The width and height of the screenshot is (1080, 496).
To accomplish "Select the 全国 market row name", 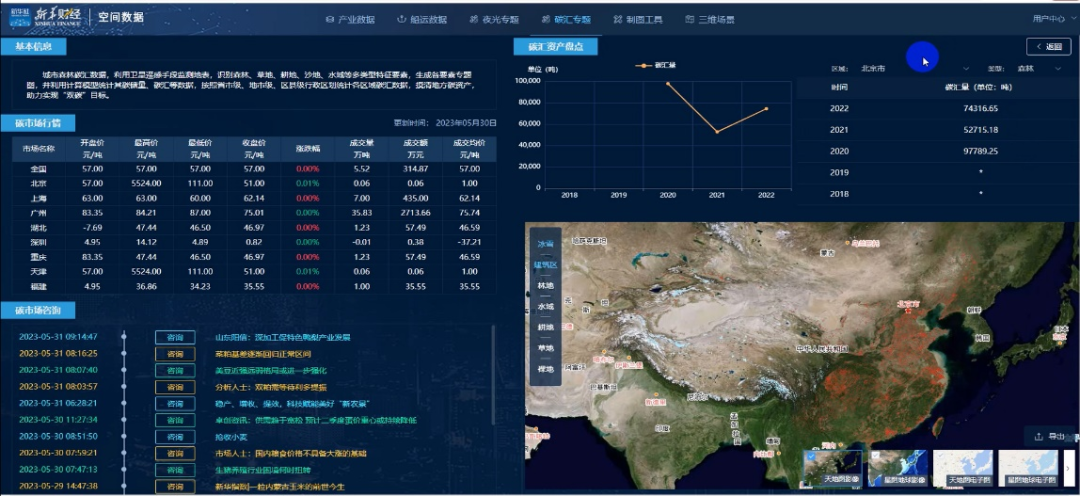I will 39,169.
